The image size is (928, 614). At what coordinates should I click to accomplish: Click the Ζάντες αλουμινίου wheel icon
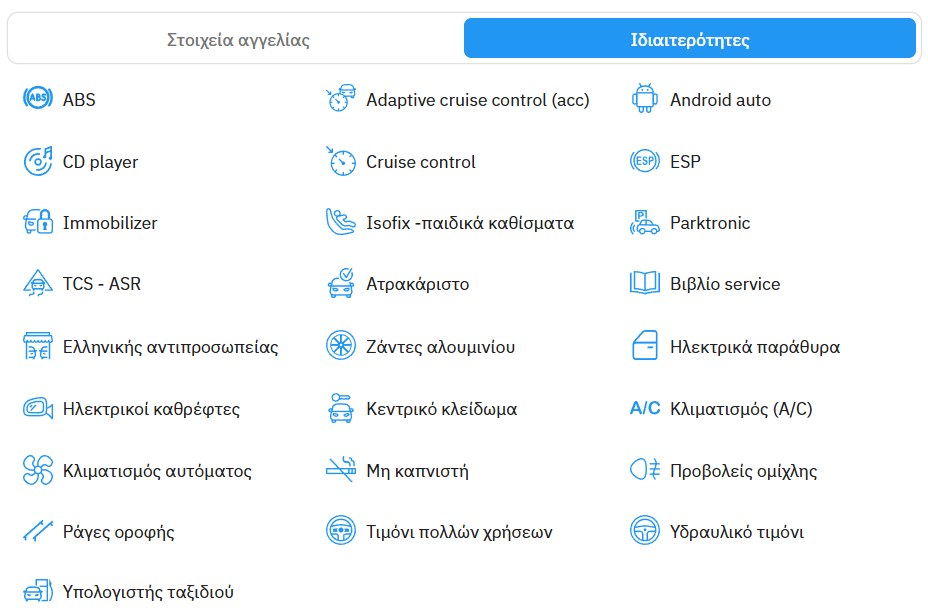(x=341, y=346)
